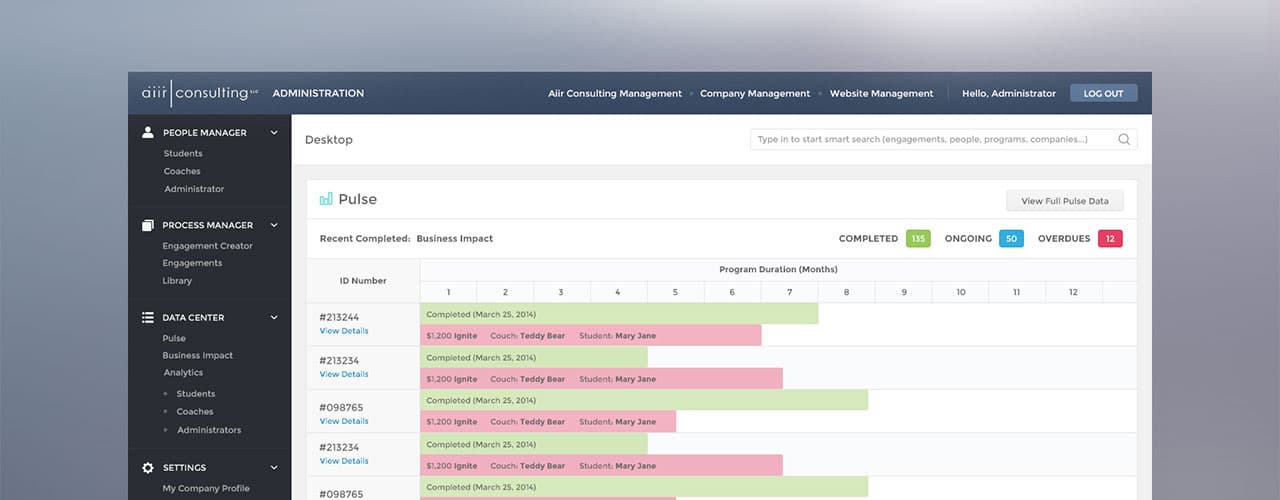This screenshot has height=500, width=1280.
Task: Click the ID Number column header
Action: coord(363,281)
